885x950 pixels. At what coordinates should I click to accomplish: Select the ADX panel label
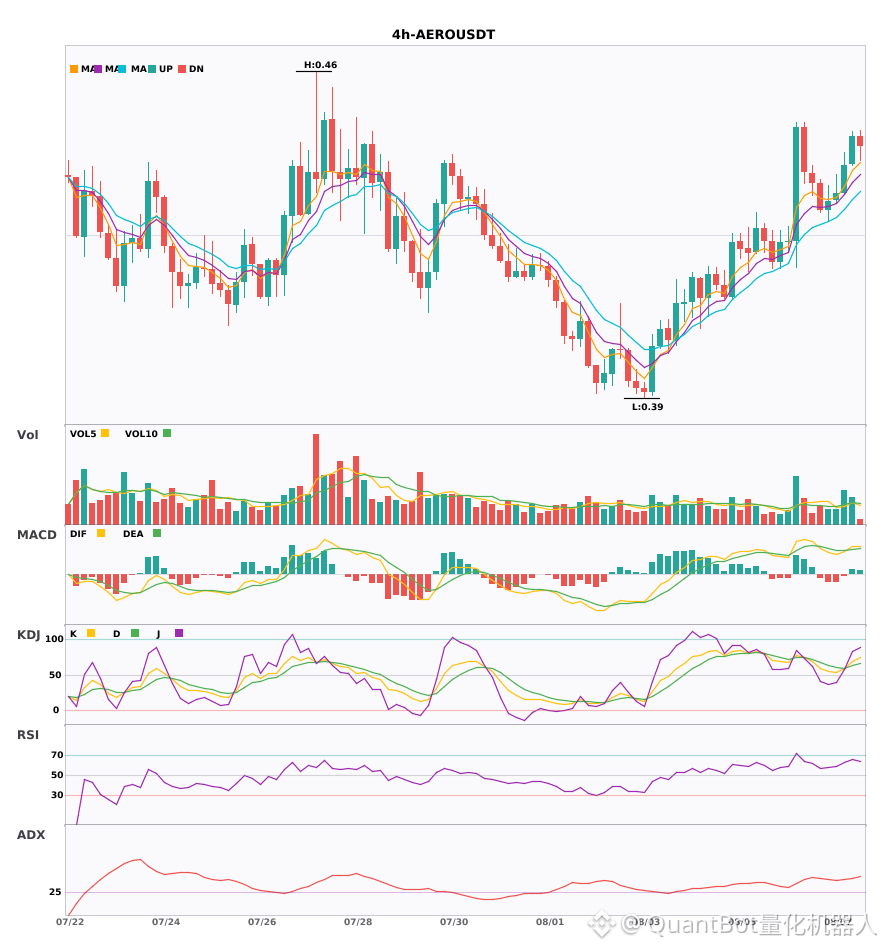pyautogui.click(x=31, y=835)
